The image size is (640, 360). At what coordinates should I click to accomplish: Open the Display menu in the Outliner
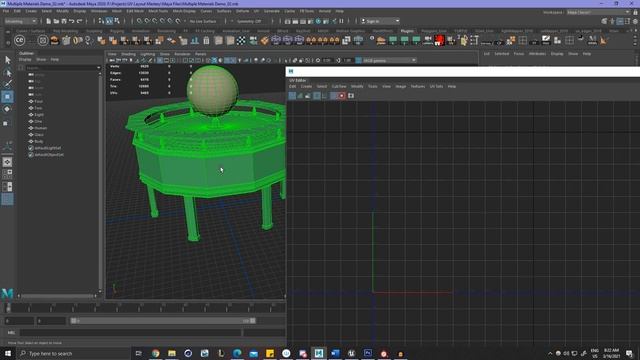(x=25, y=60)
